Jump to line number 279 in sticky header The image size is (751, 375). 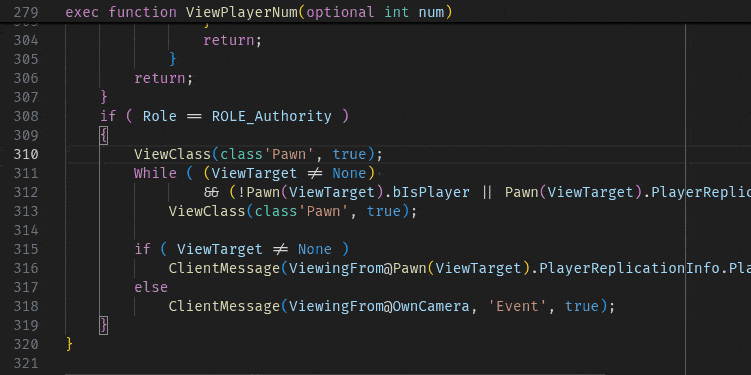click(x=26, y=12)
